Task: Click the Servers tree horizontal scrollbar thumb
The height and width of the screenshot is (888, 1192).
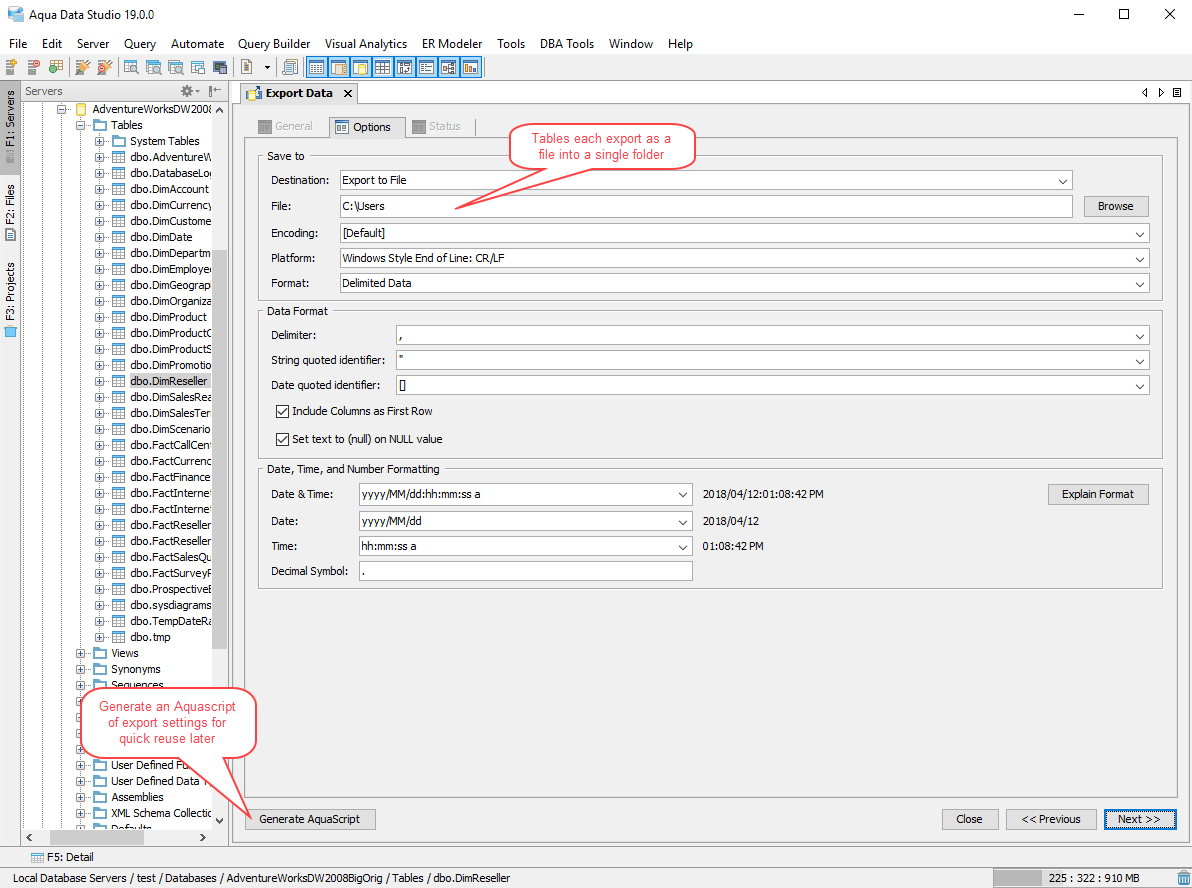Action: (x=97, y=837)
